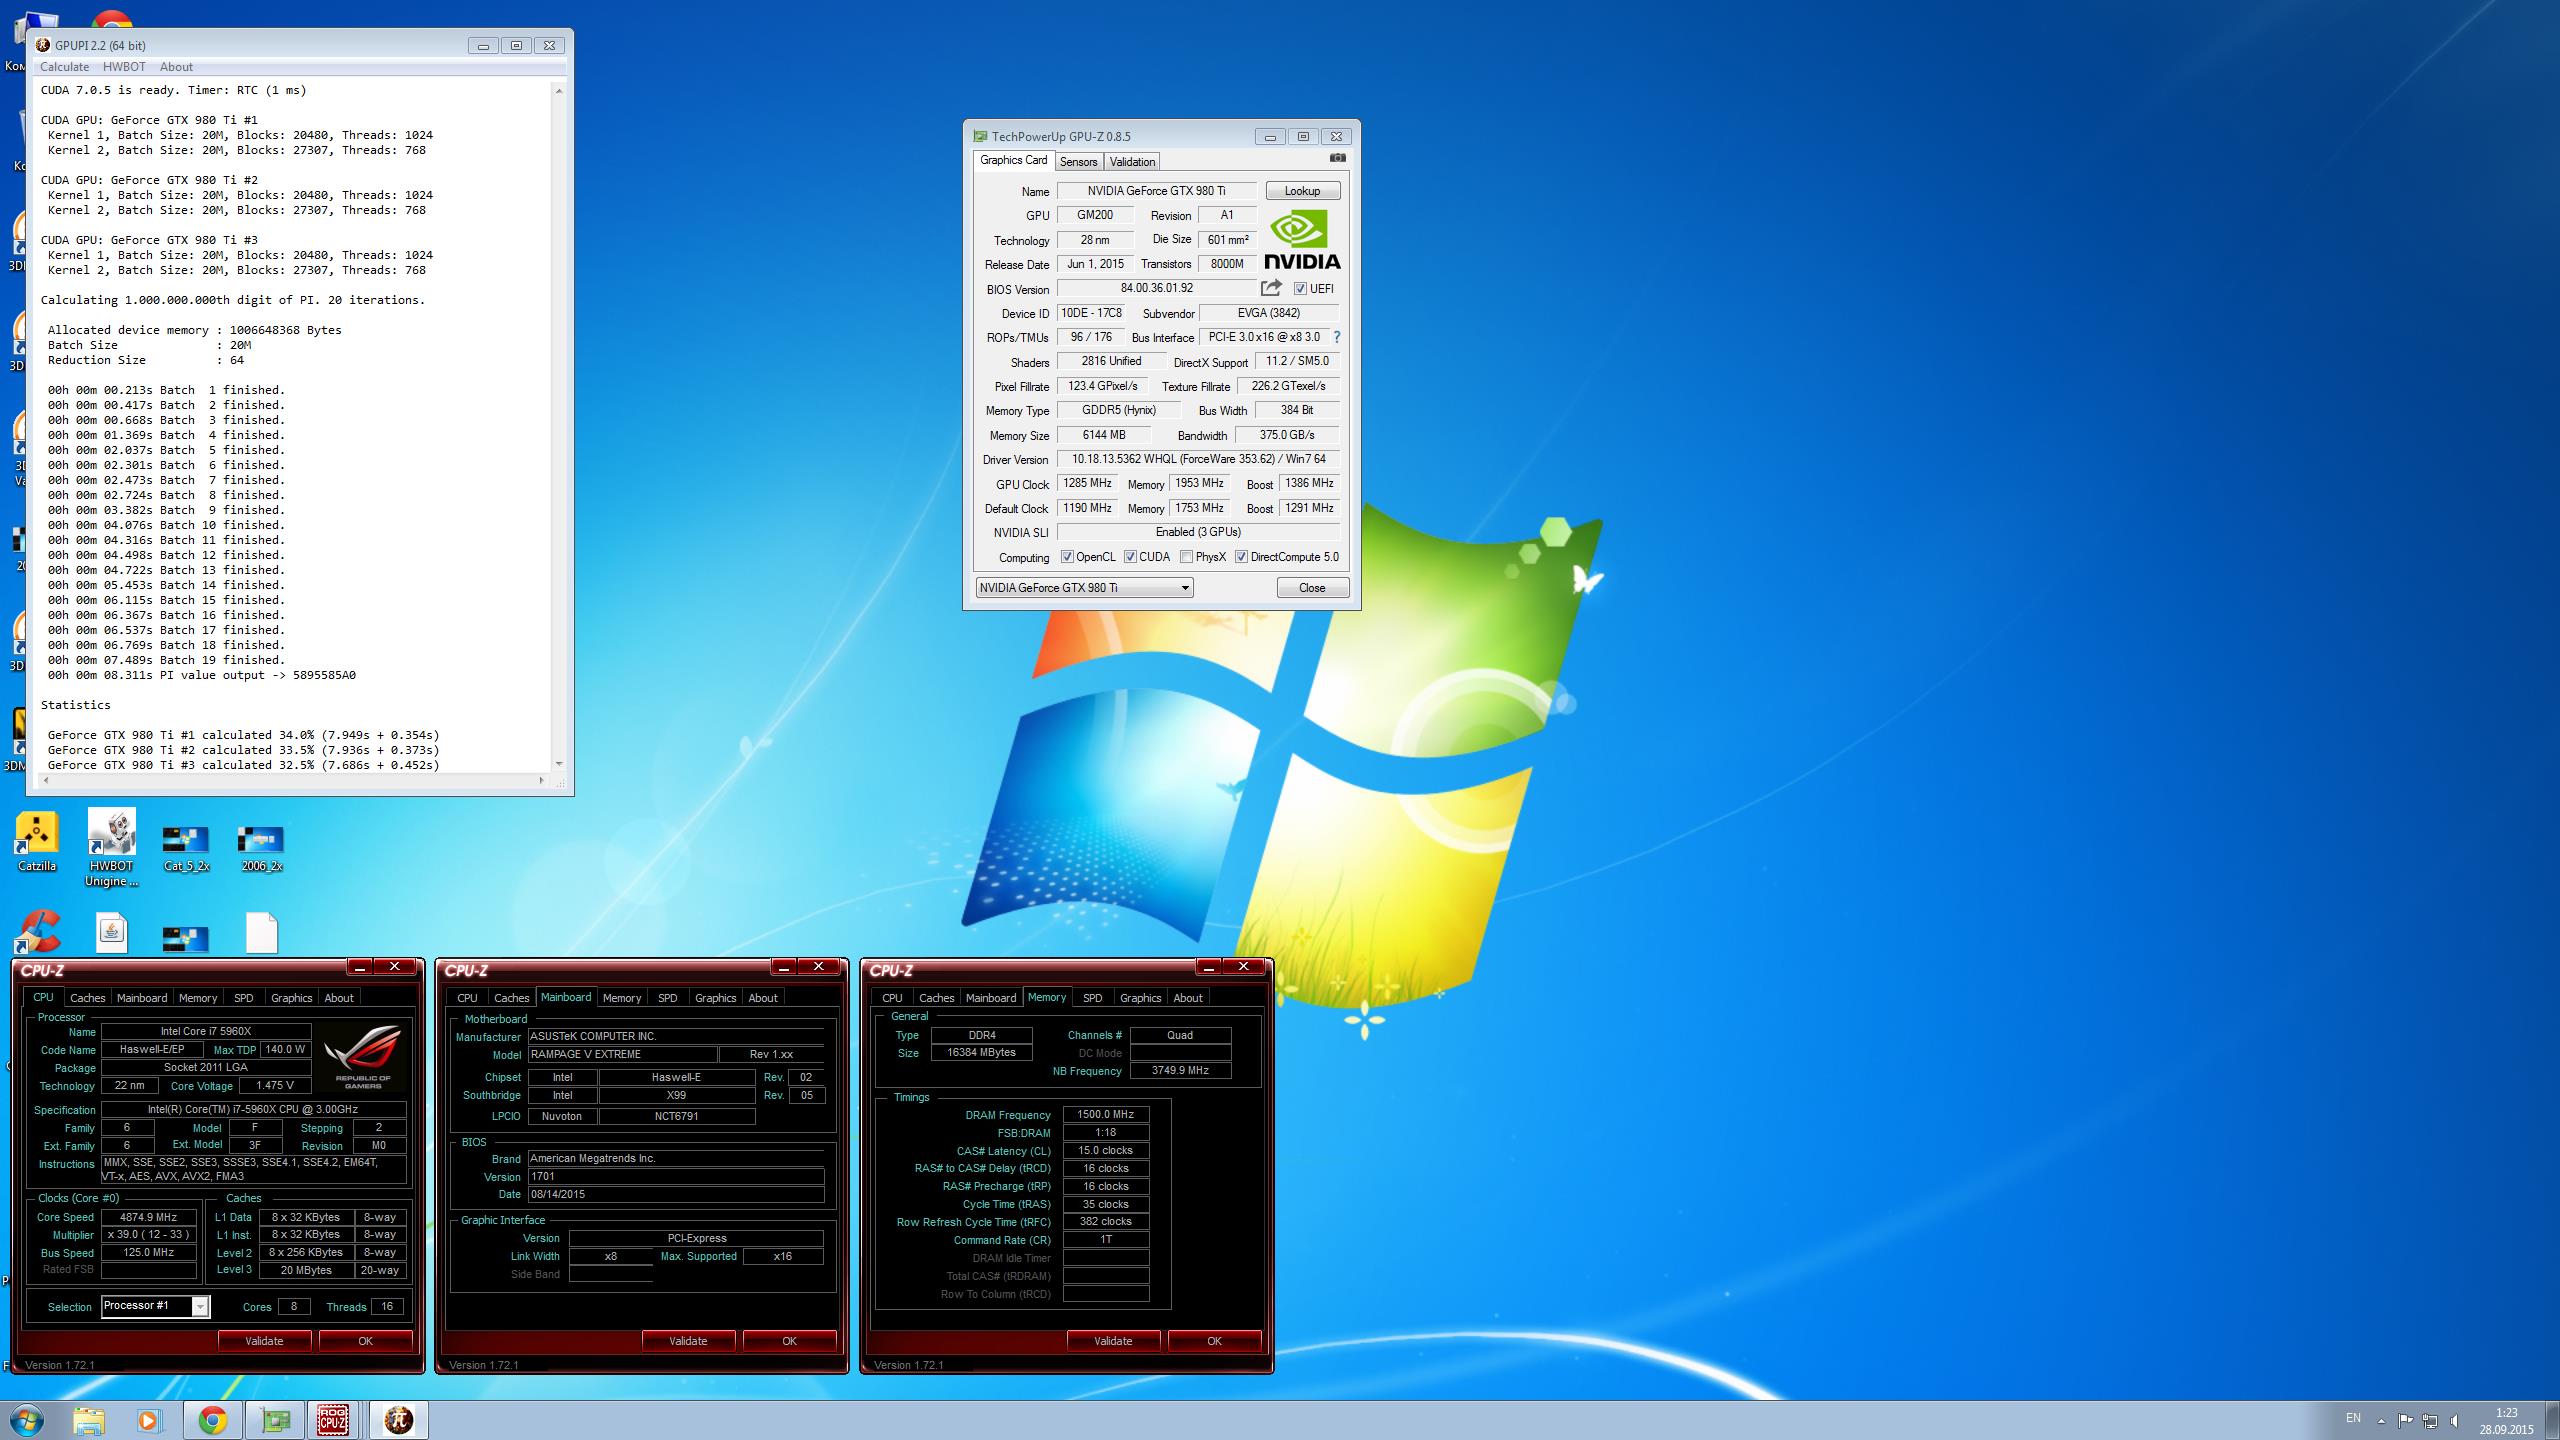Open the SPD tab in the middle CPU-Z window
This screenshot has height=1440, width=2560.
click(667, 998)
